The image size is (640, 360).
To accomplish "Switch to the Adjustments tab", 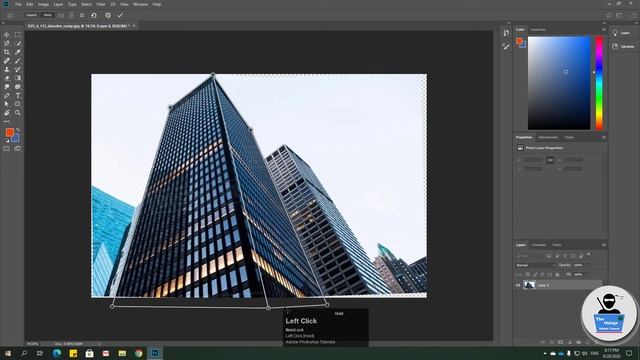I will pyautogui.click(x=548, y=138).
